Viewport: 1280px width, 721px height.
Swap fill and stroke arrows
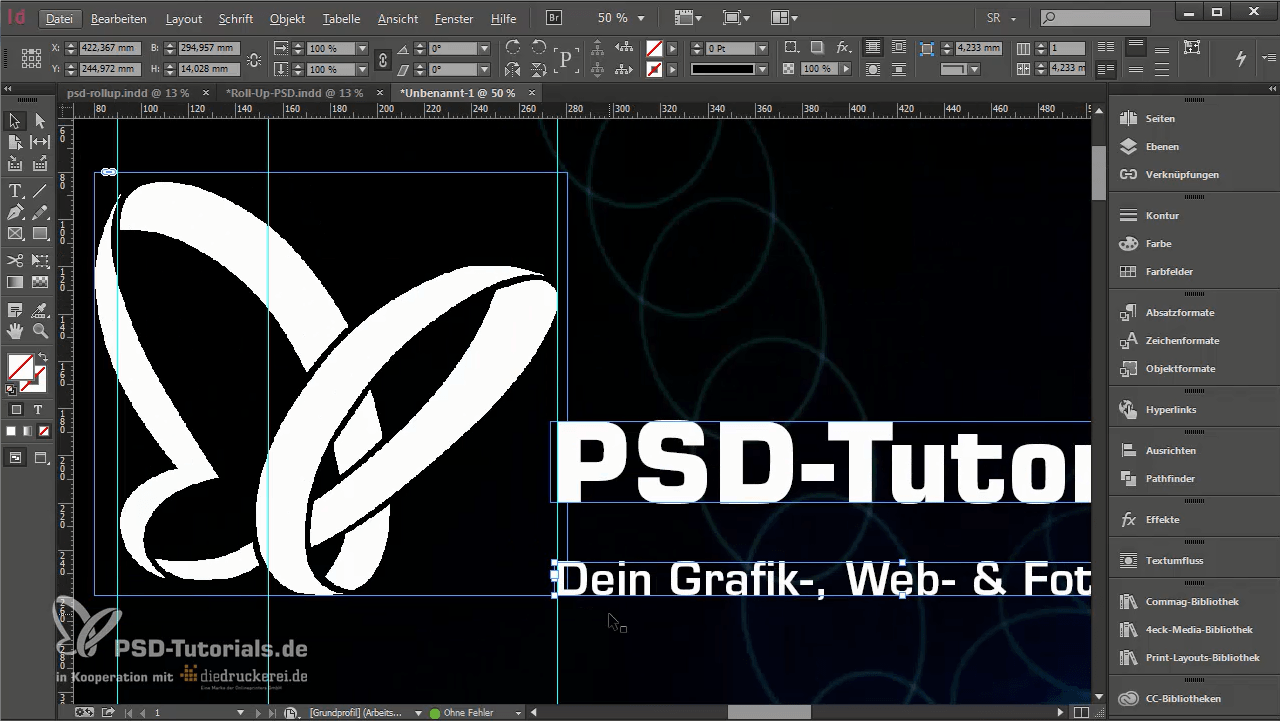pos(43,358)
